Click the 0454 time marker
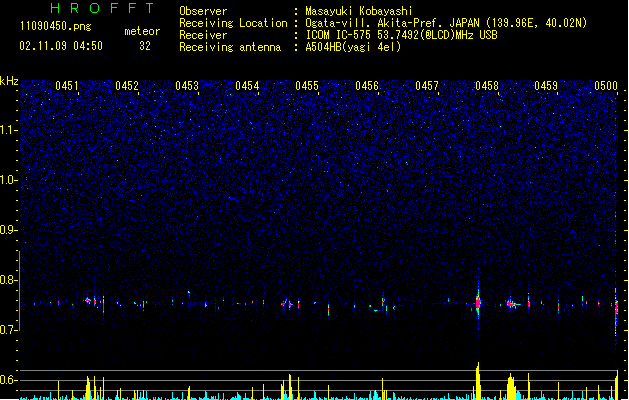629x400 pixels. point(247,85)
